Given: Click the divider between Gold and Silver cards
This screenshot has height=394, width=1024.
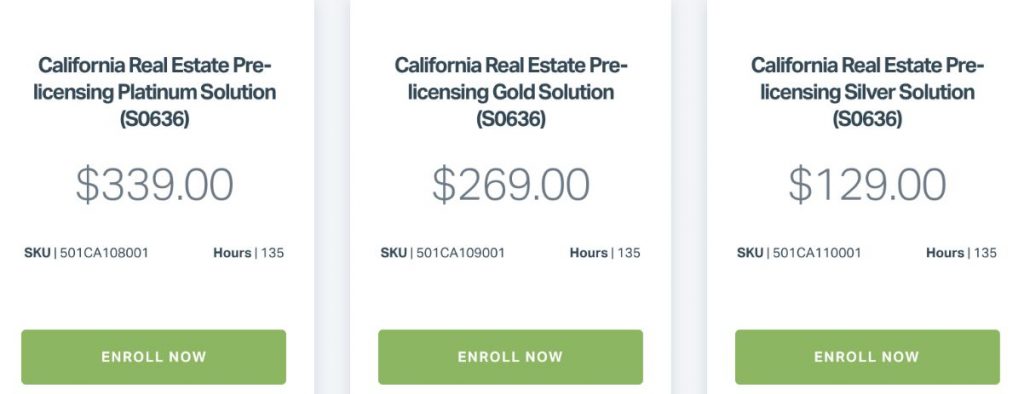Looking at the screenshot, I should pyautogui.click(x=689, y=197).
